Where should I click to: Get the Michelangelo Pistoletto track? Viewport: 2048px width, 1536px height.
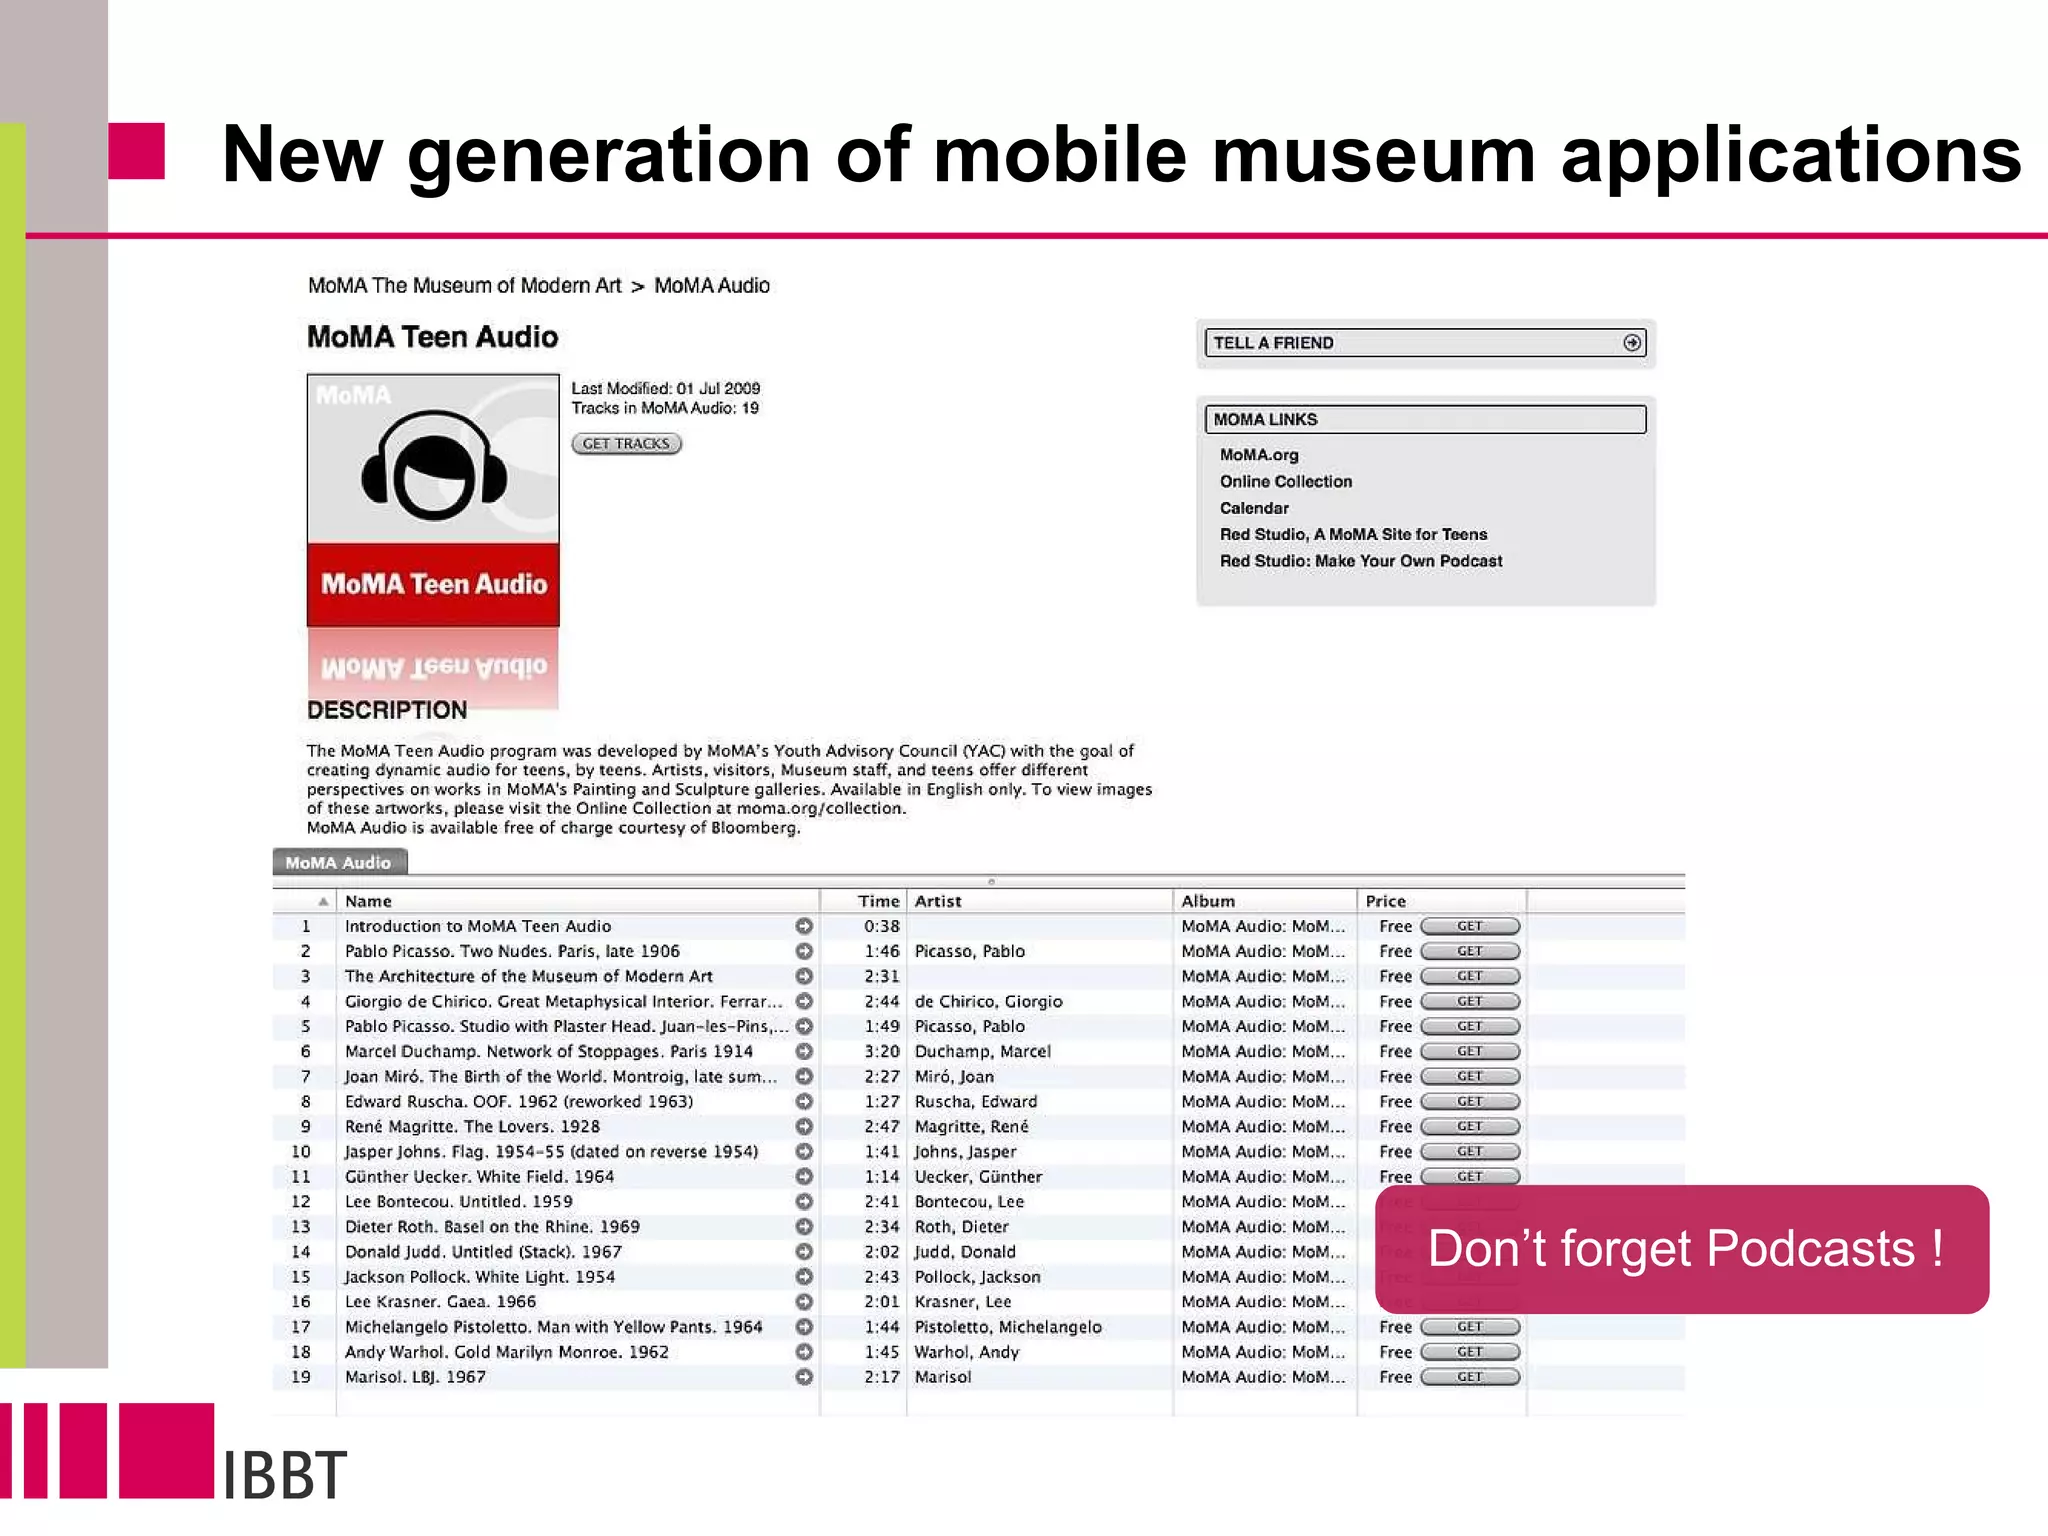(x=1470, y=1327)
